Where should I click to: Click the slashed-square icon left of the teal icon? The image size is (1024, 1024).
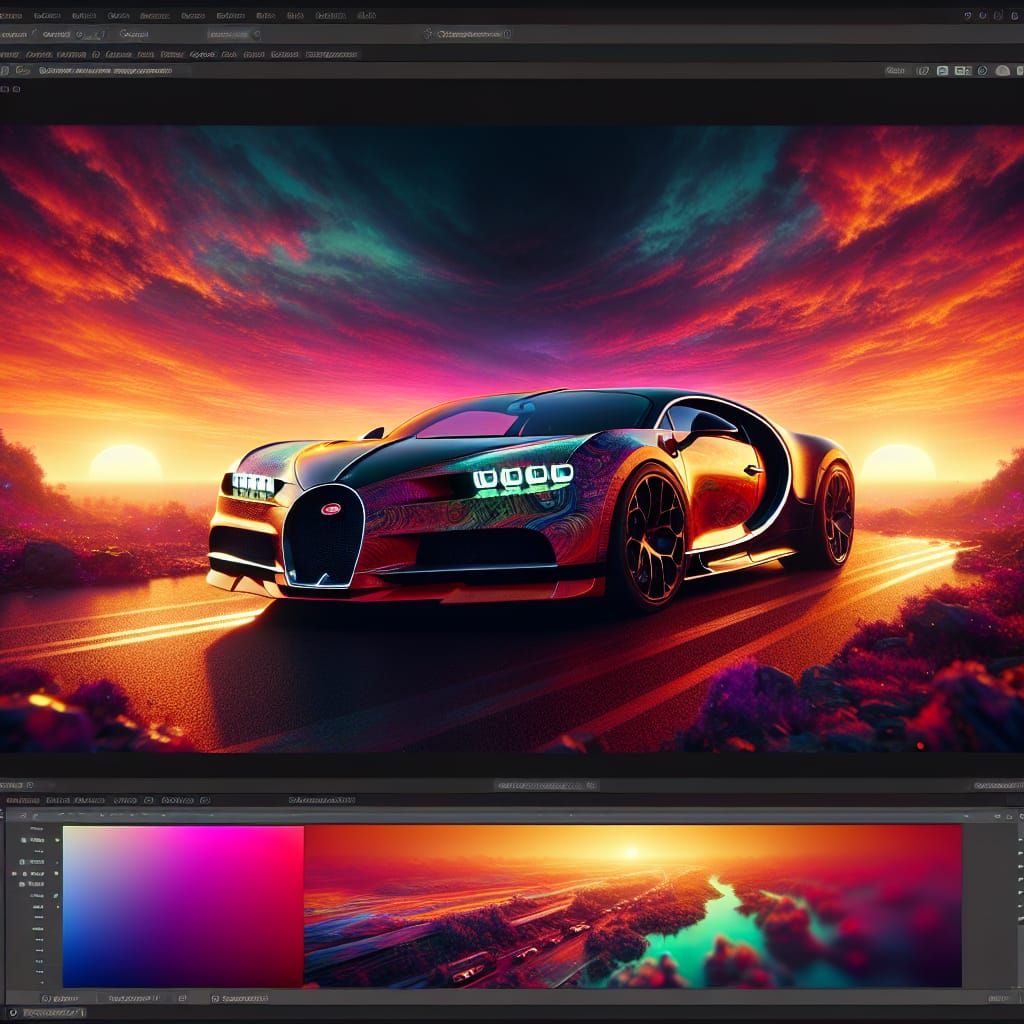(x=923, y=70)
